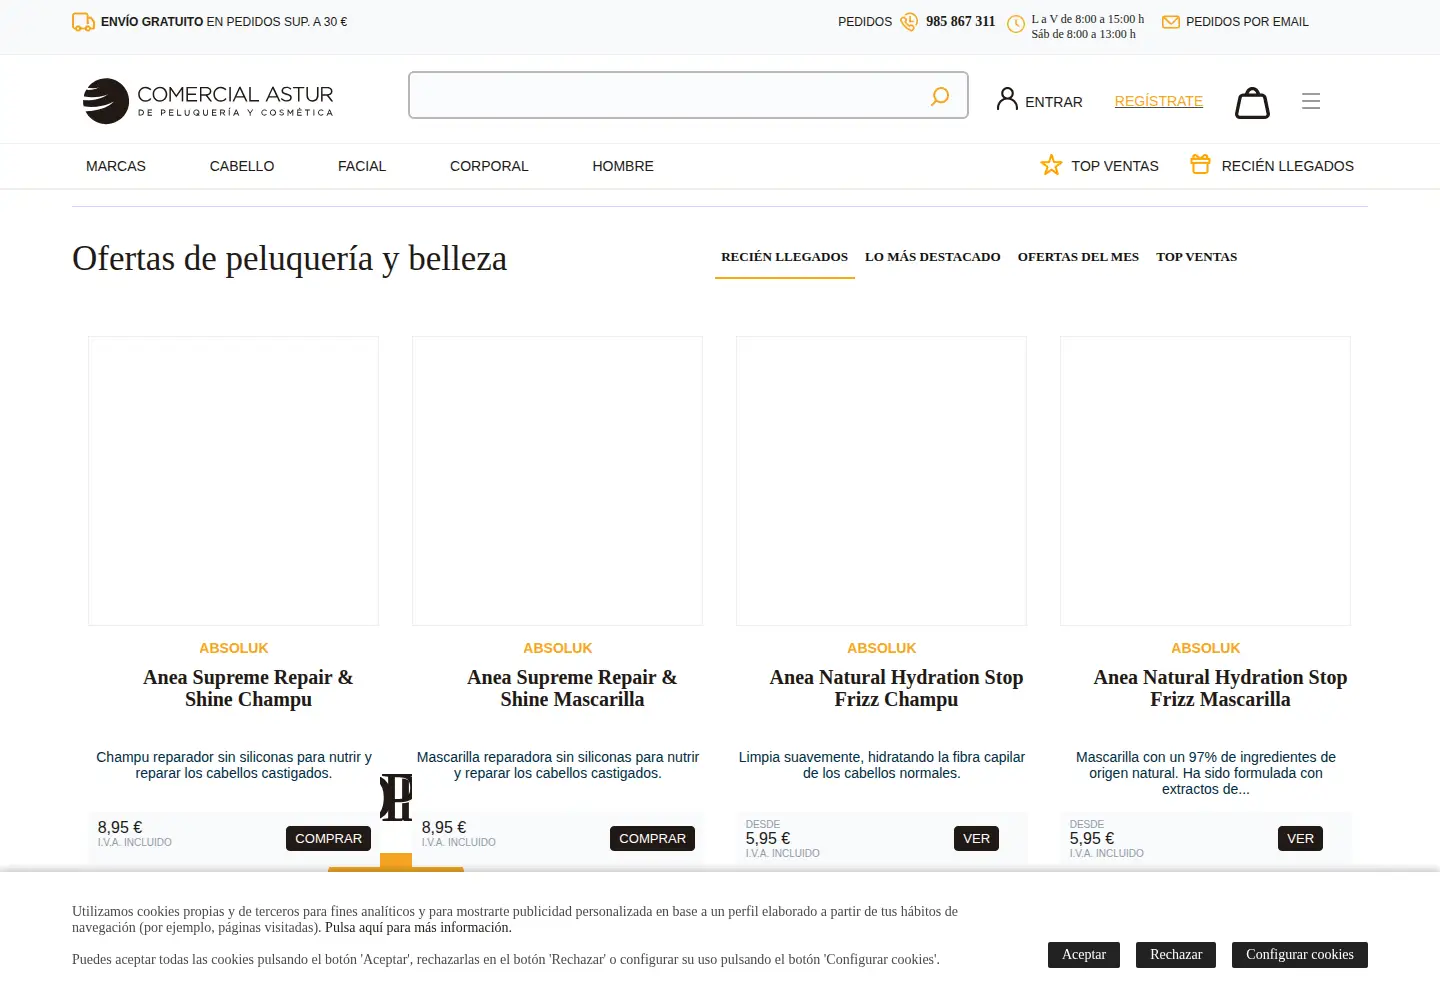Click VER for Natural Hydration Mascarilla
The height and width of the screenshot is (1000, 1440).
tap(1301, 838)
